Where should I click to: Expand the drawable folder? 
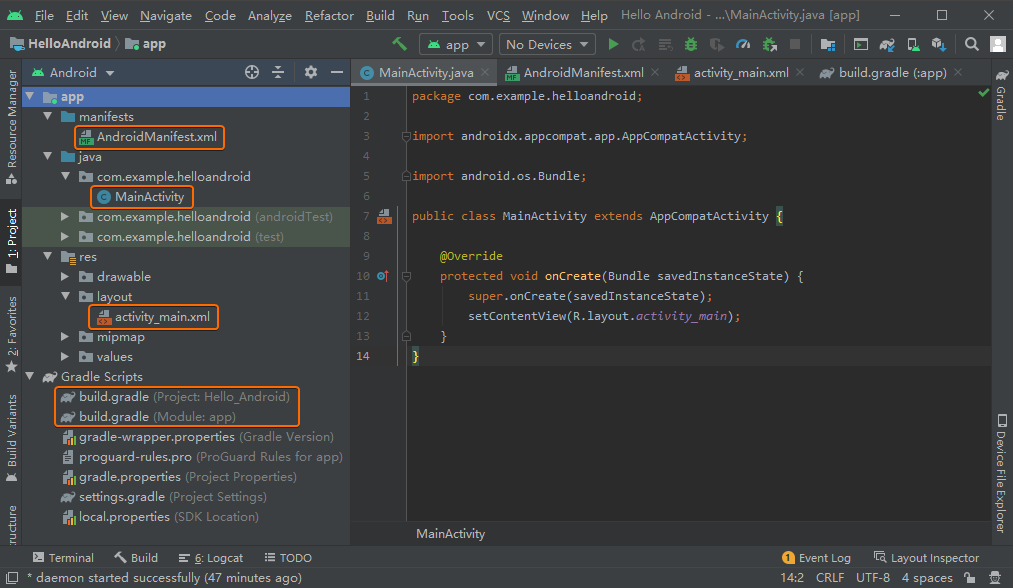(65, 277)
